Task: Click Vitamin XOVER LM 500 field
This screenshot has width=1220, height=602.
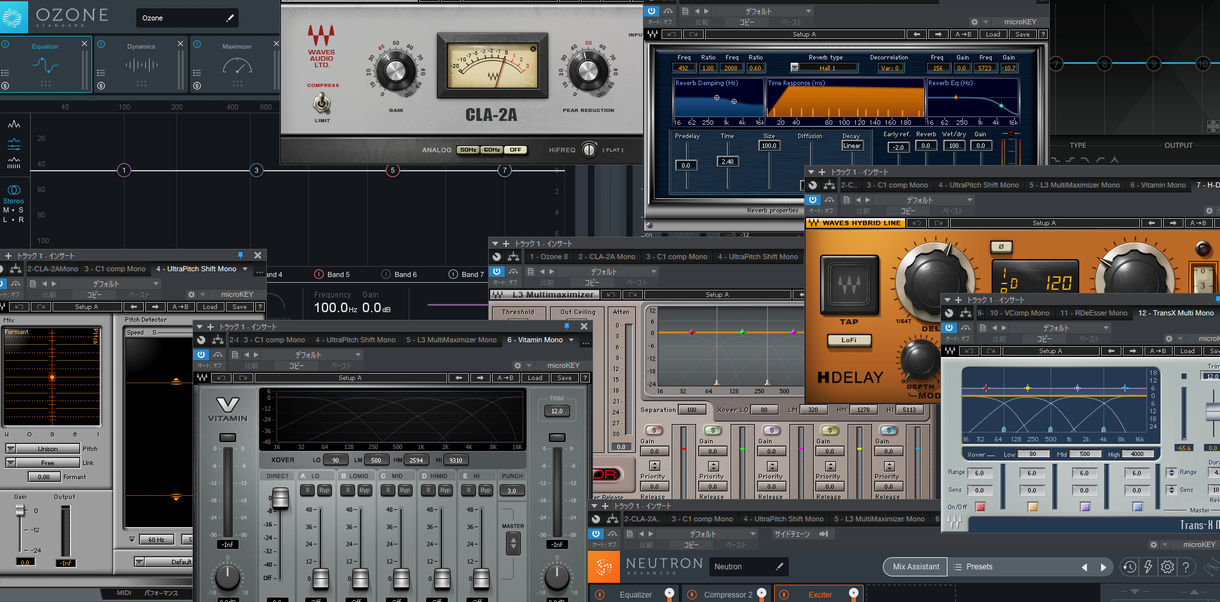Action: click(376, 460)
